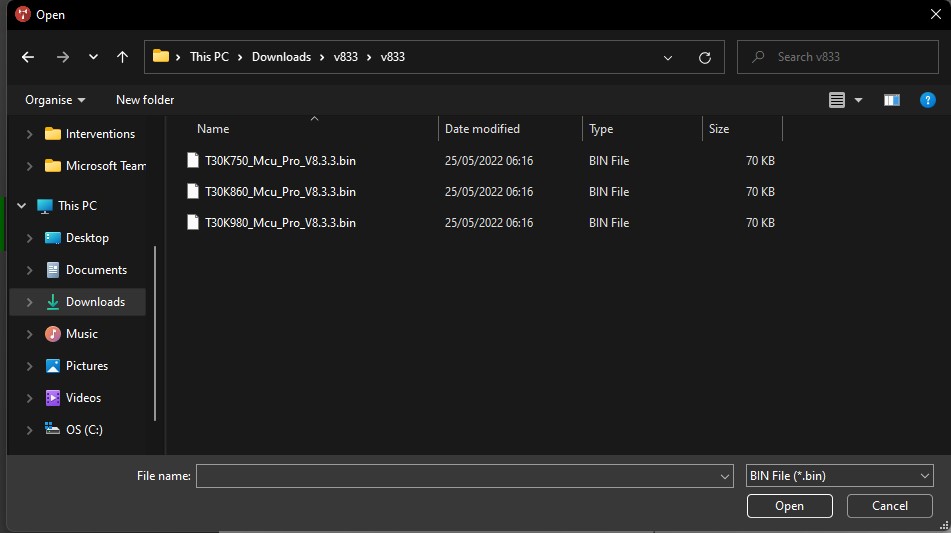The width and height of the screenshot is (951, 533).
Task: Open the Recent locations dropdown arrow
Action: pos(93,57)
